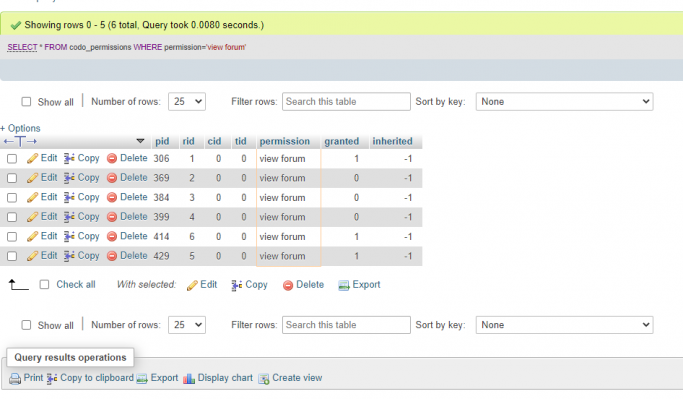Click the Display chart bar icon
Screen dimensions: 683x399
point(189,379)
